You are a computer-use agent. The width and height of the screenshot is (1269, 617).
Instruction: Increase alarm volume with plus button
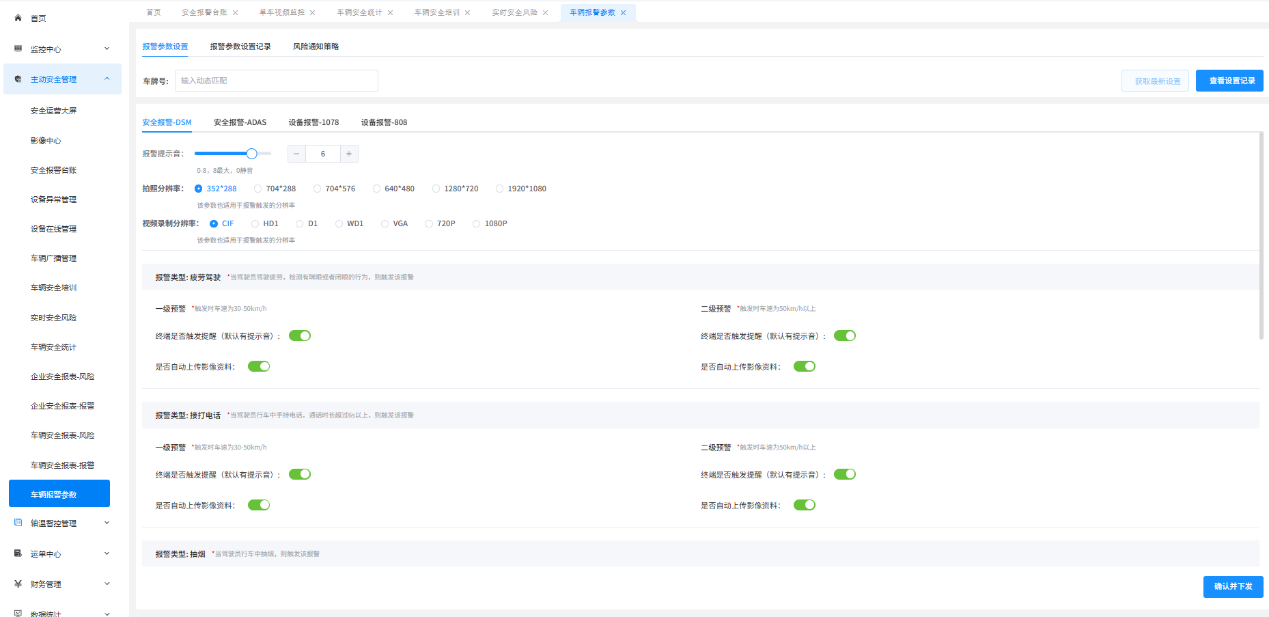tap(348, 154)
